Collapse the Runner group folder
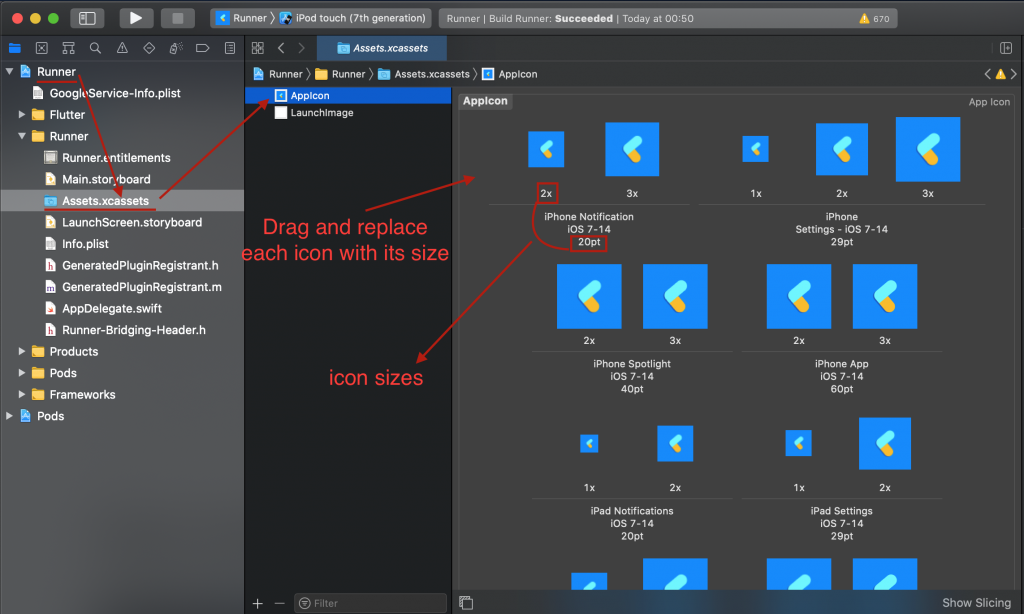1024x614 pixels. [x=22, y=136]
